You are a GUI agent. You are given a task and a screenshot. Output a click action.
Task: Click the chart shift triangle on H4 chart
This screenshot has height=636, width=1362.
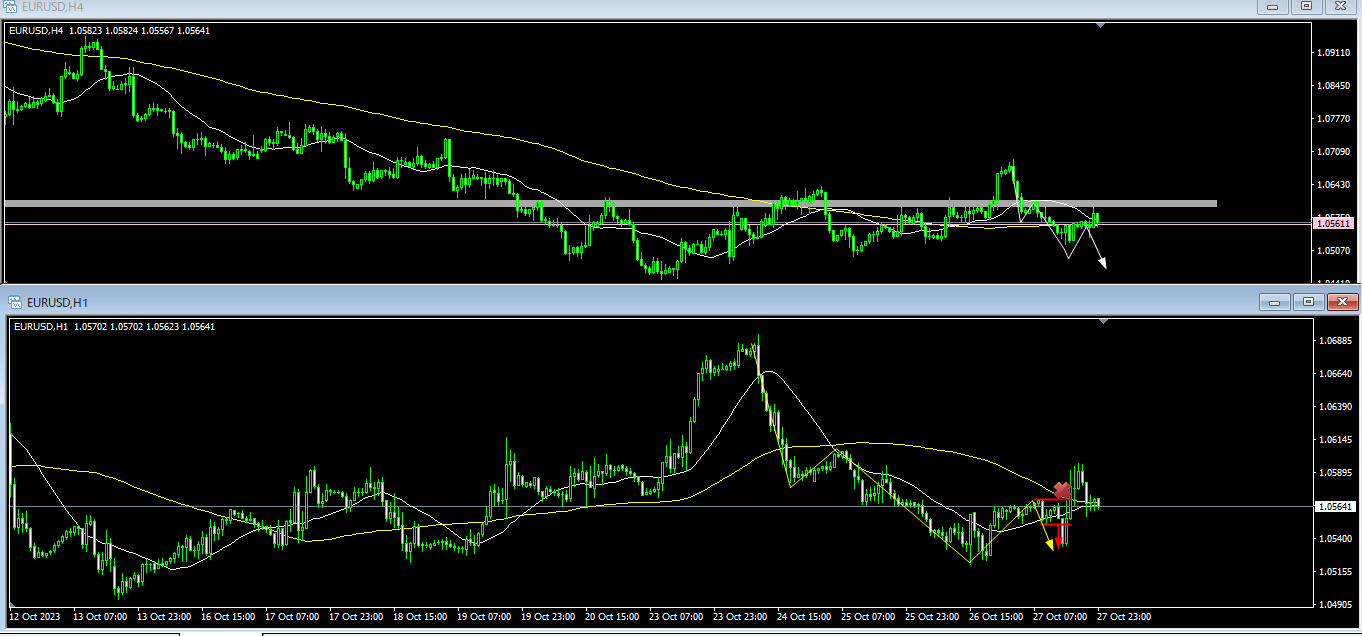[1100, 26]
